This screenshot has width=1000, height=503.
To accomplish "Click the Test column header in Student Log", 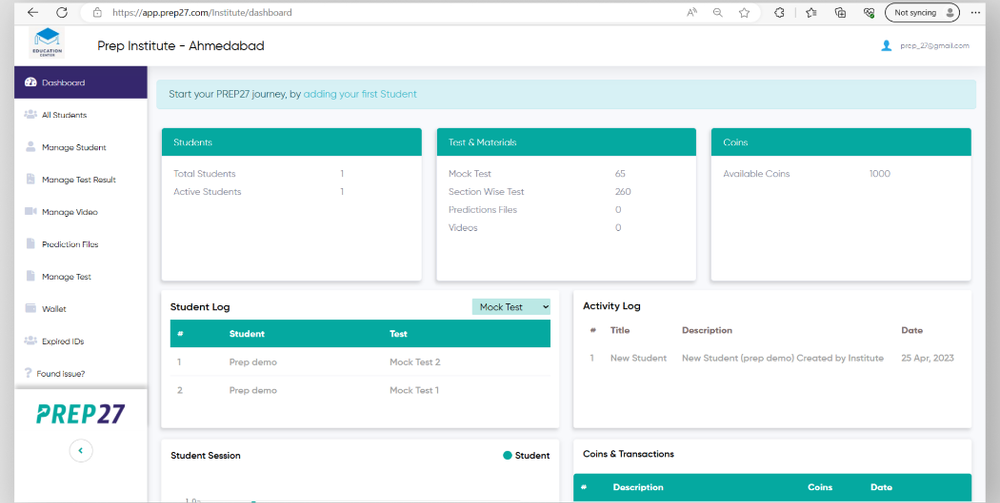I will 398,333.
